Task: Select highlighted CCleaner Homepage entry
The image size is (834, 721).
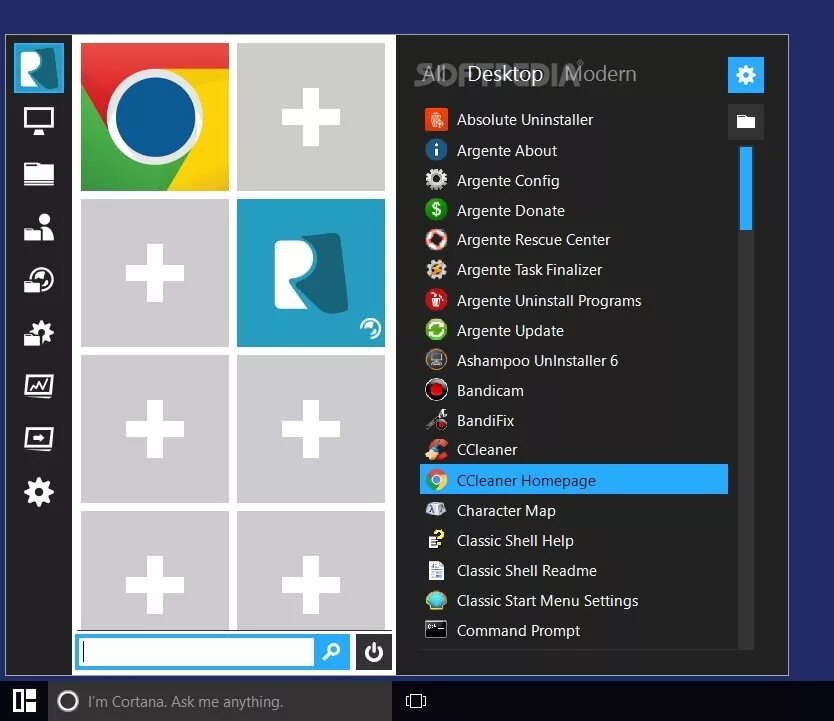Action: pyautogui.click(x=573, y=479)
